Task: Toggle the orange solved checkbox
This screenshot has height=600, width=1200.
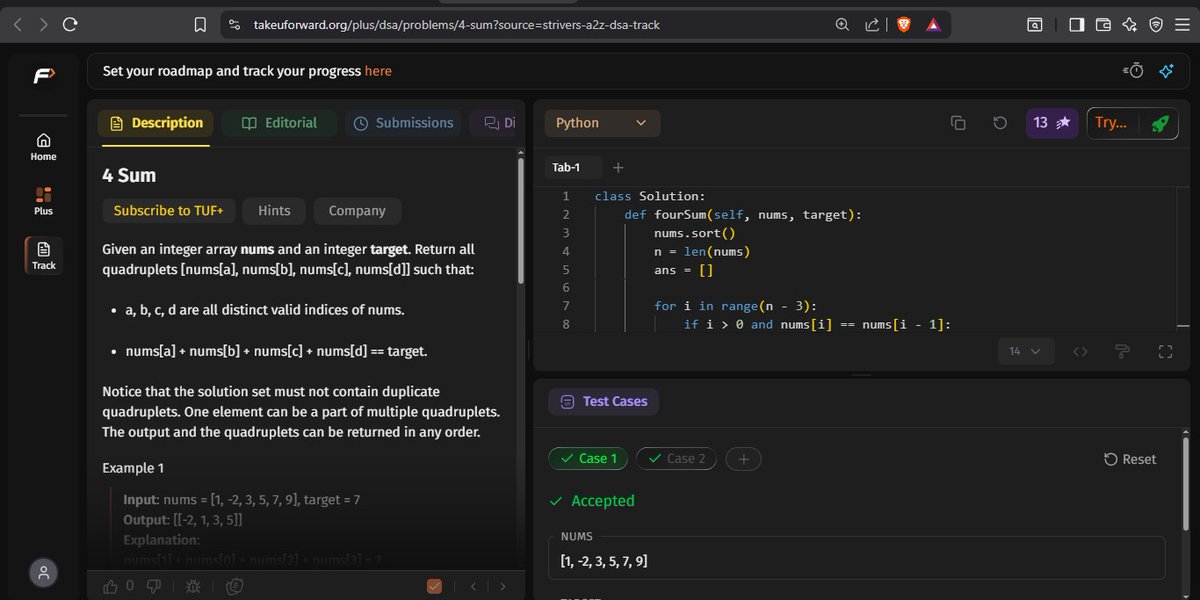Action: tap(434, 586)
